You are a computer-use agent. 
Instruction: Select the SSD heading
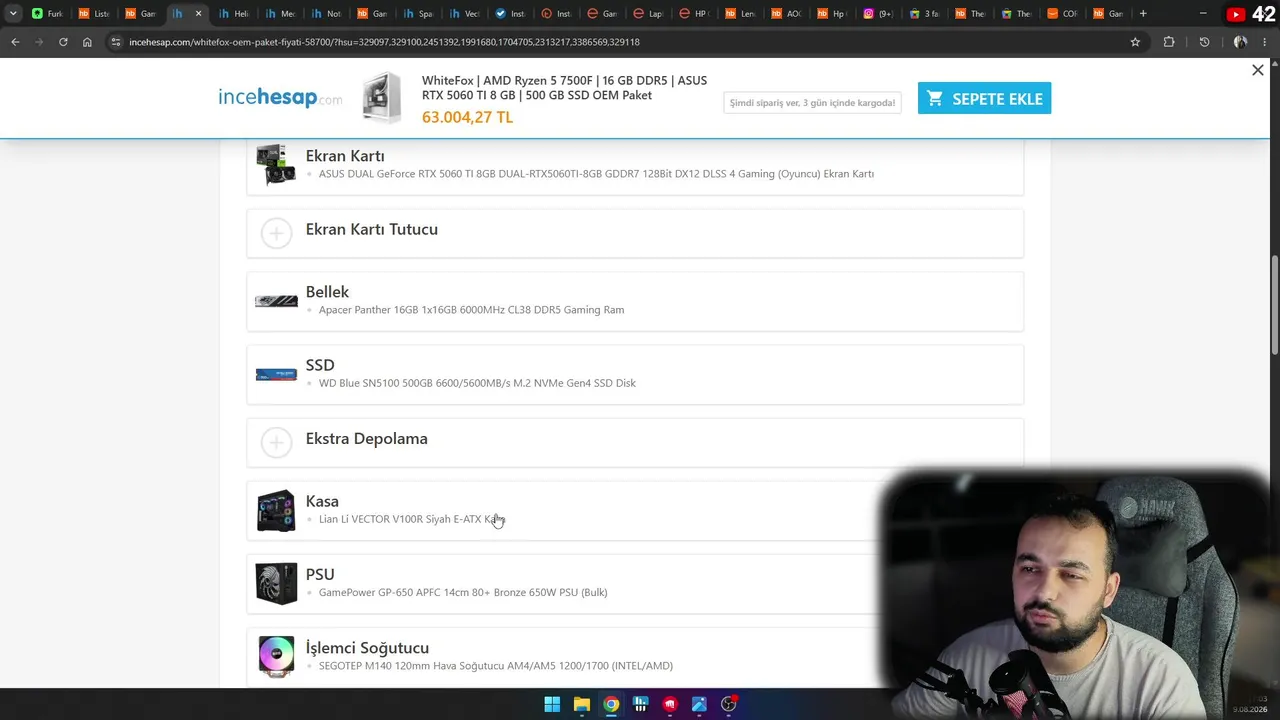tap(320, 365)
